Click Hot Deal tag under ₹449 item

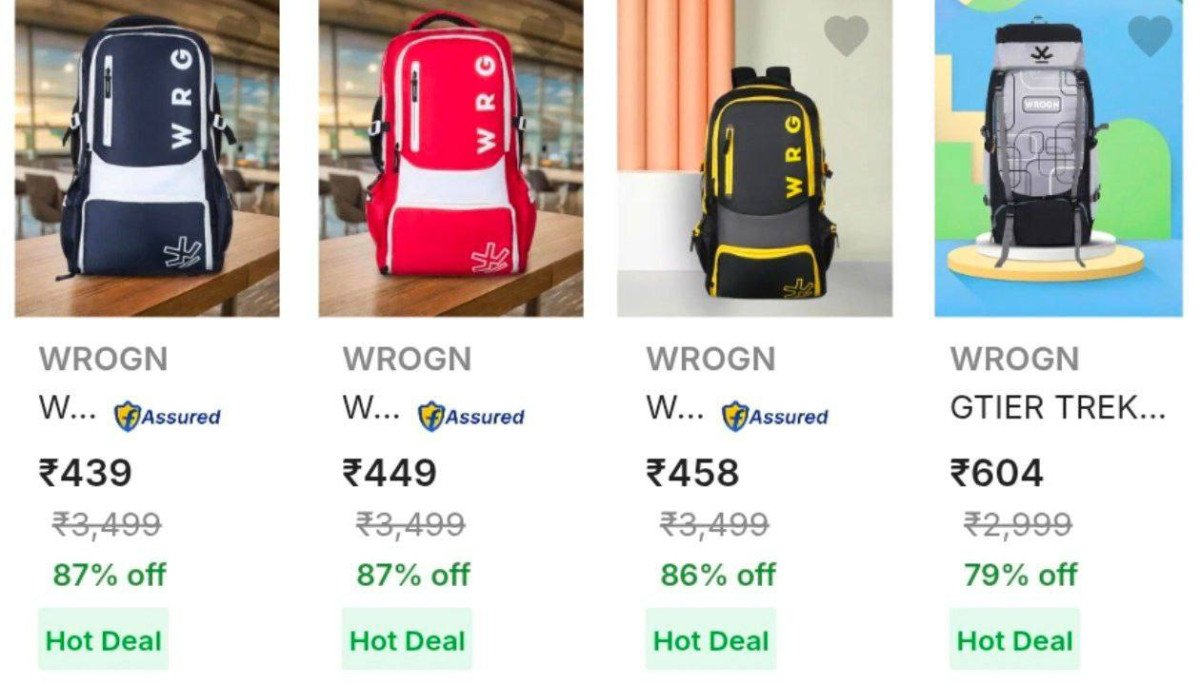coord(407,640)
